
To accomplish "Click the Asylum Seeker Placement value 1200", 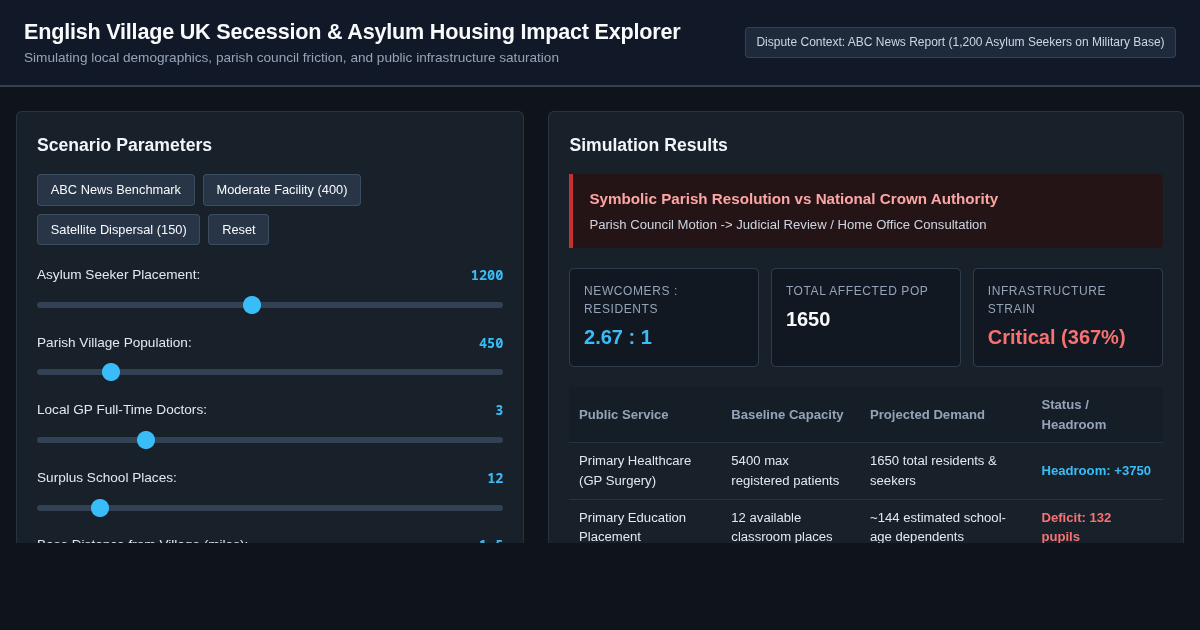I will click(487, 275).
